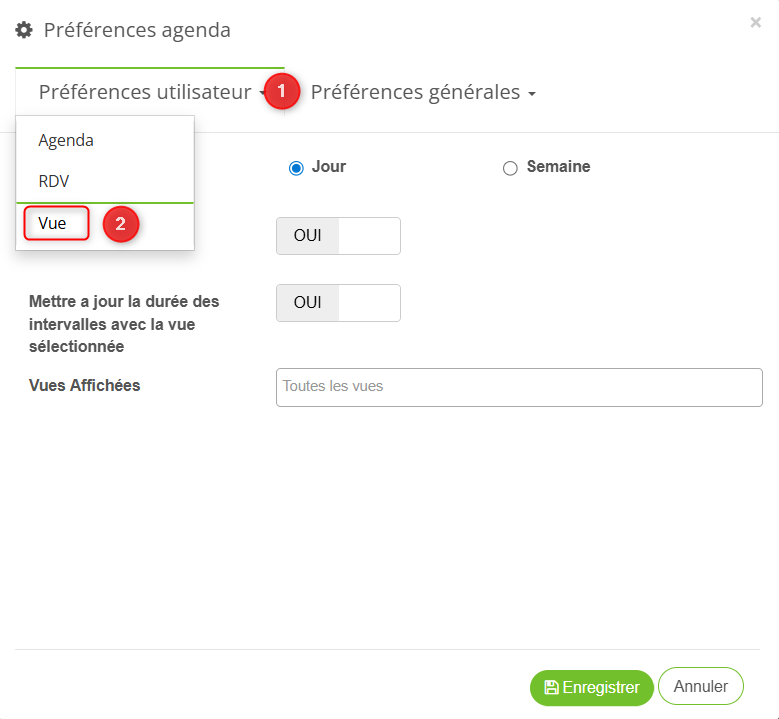This screenshot has width=779, height=719.
Task: Click the Vues Affichées label
Action: [x=85, y=385]
